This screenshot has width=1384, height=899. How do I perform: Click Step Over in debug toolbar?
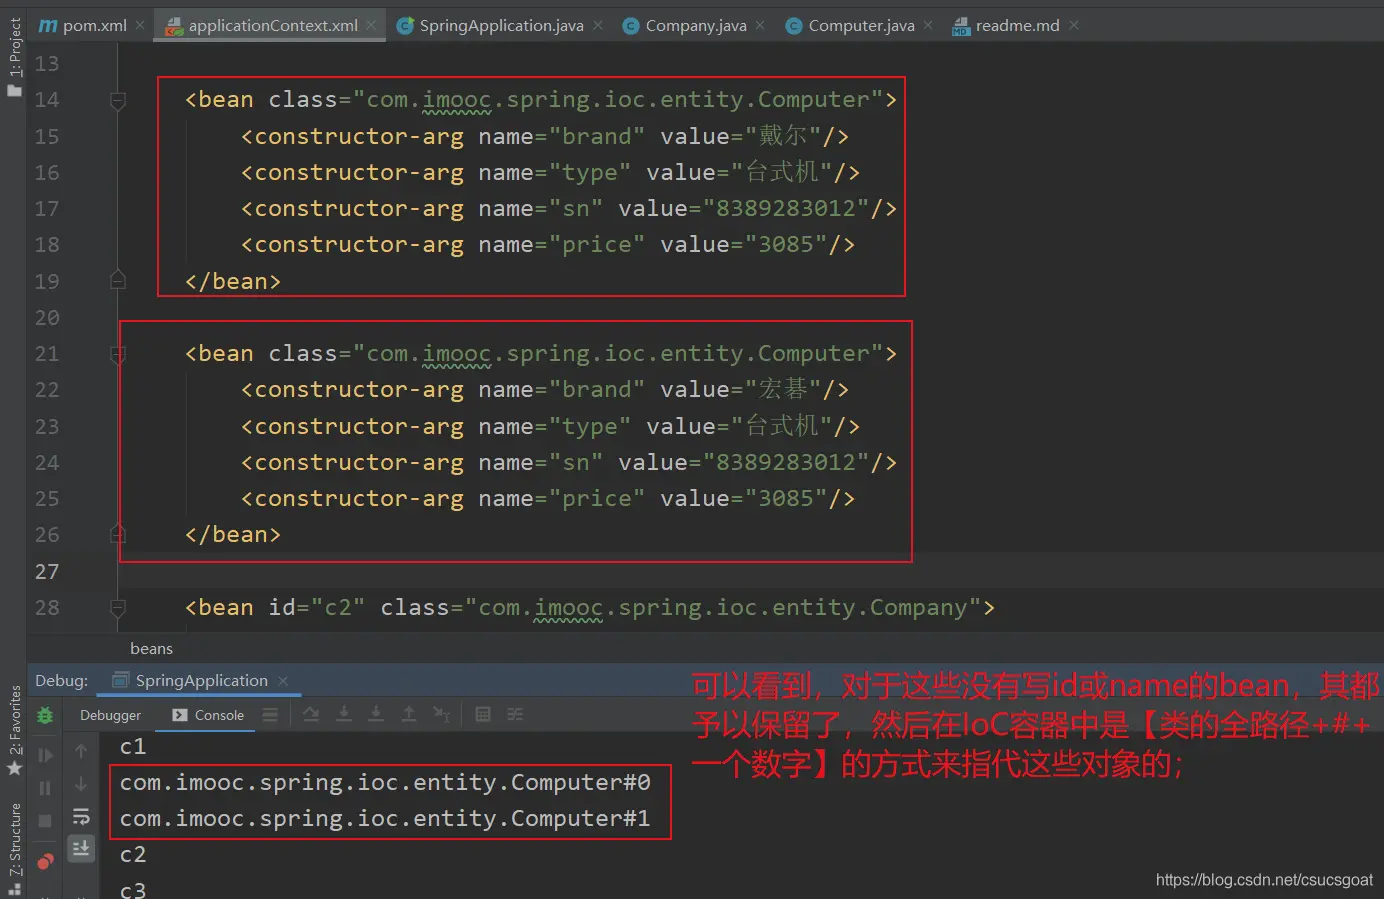coord(311,714)
